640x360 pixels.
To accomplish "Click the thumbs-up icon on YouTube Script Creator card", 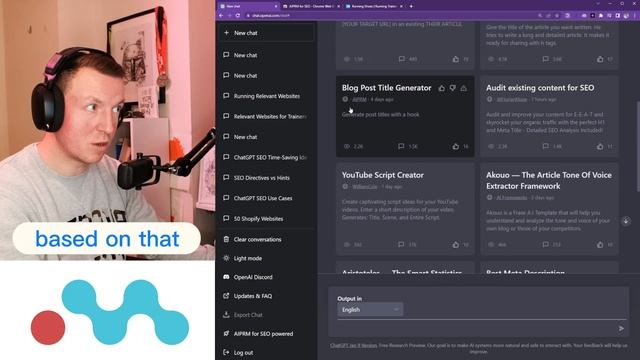I will 456,244.
